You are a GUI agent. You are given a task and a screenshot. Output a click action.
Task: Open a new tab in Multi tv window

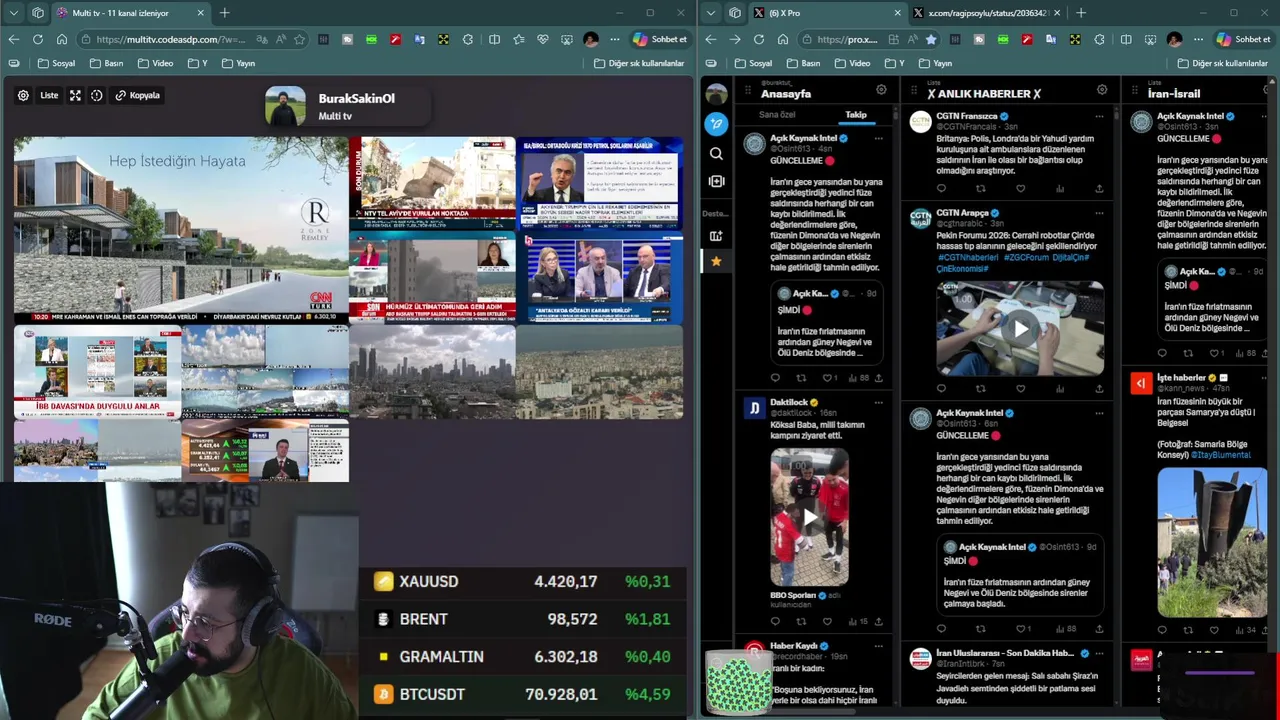(x=224, y=13)
